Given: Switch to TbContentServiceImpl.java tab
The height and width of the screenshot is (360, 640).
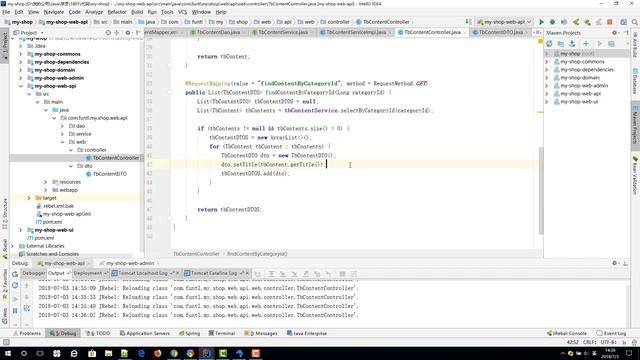Looking at the screenshot, I should pos(356,32).
